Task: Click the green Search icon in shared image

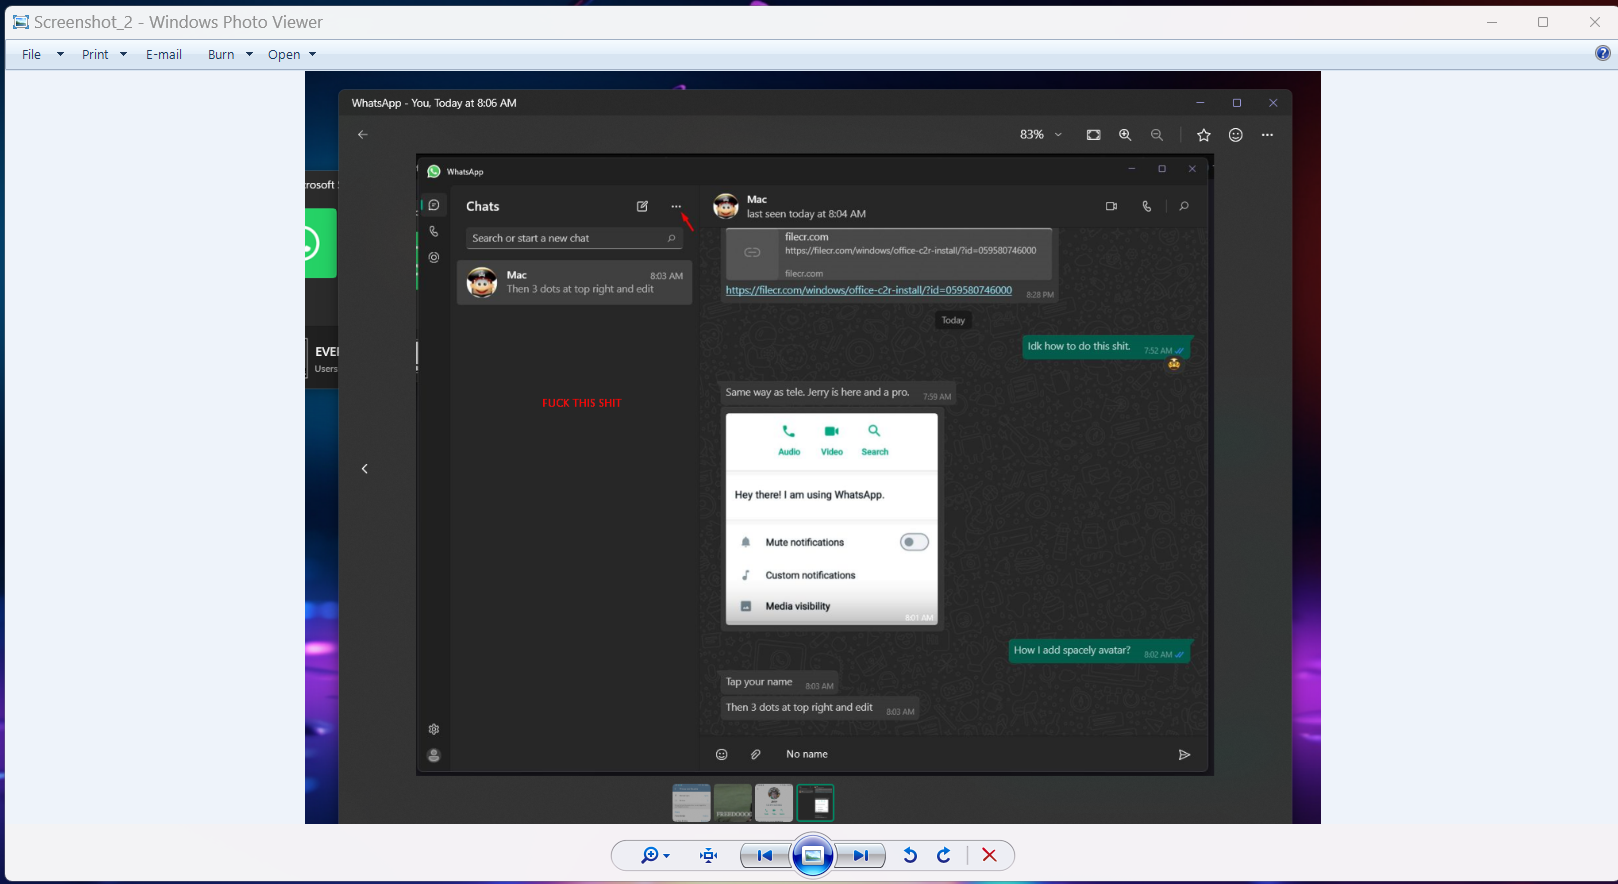Action: (874, 431)
